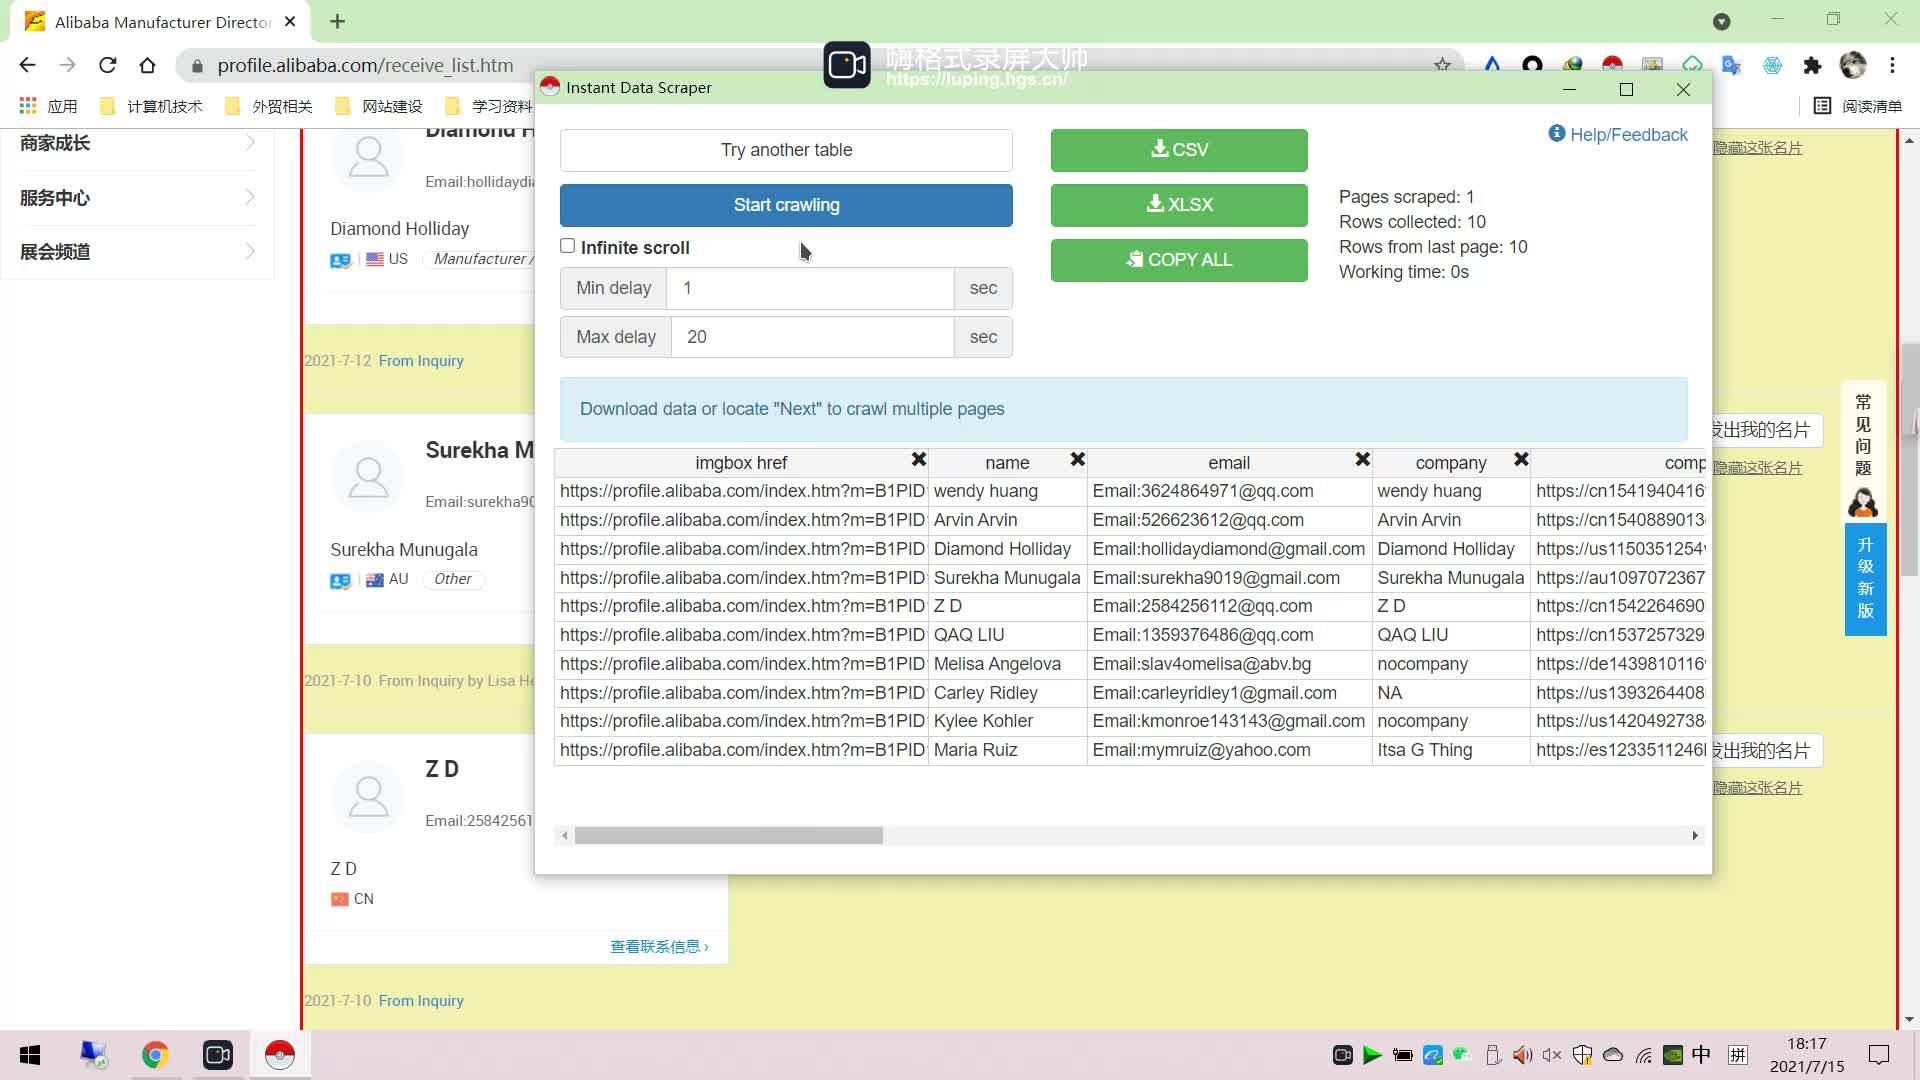Viewport: 1920px width, 1080px height.
Task: Open Chrome from the taskbar
Action: tap(154, 1055)
